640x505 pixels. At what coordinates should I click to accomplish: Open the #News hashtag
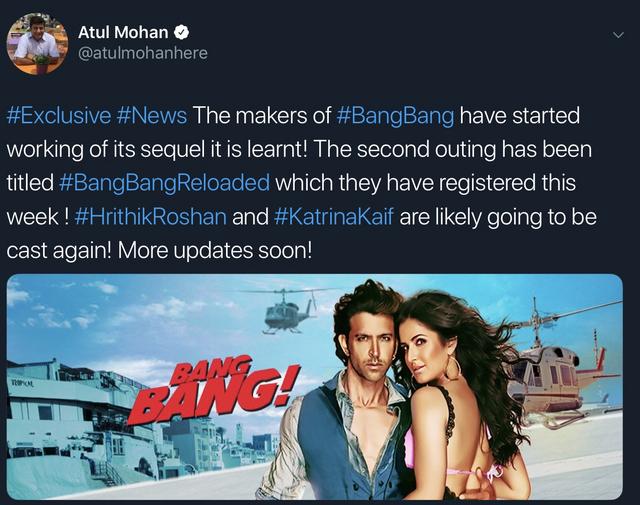[x=152, y=116]
